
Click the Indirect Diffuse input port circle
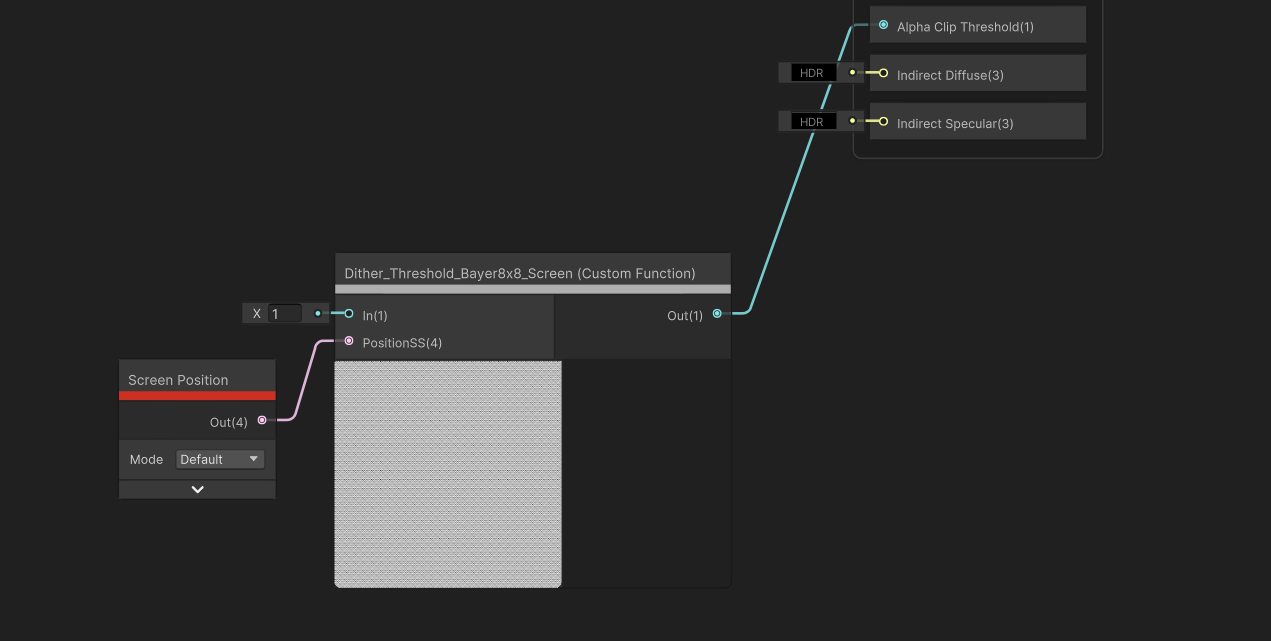tap(883, 73)
